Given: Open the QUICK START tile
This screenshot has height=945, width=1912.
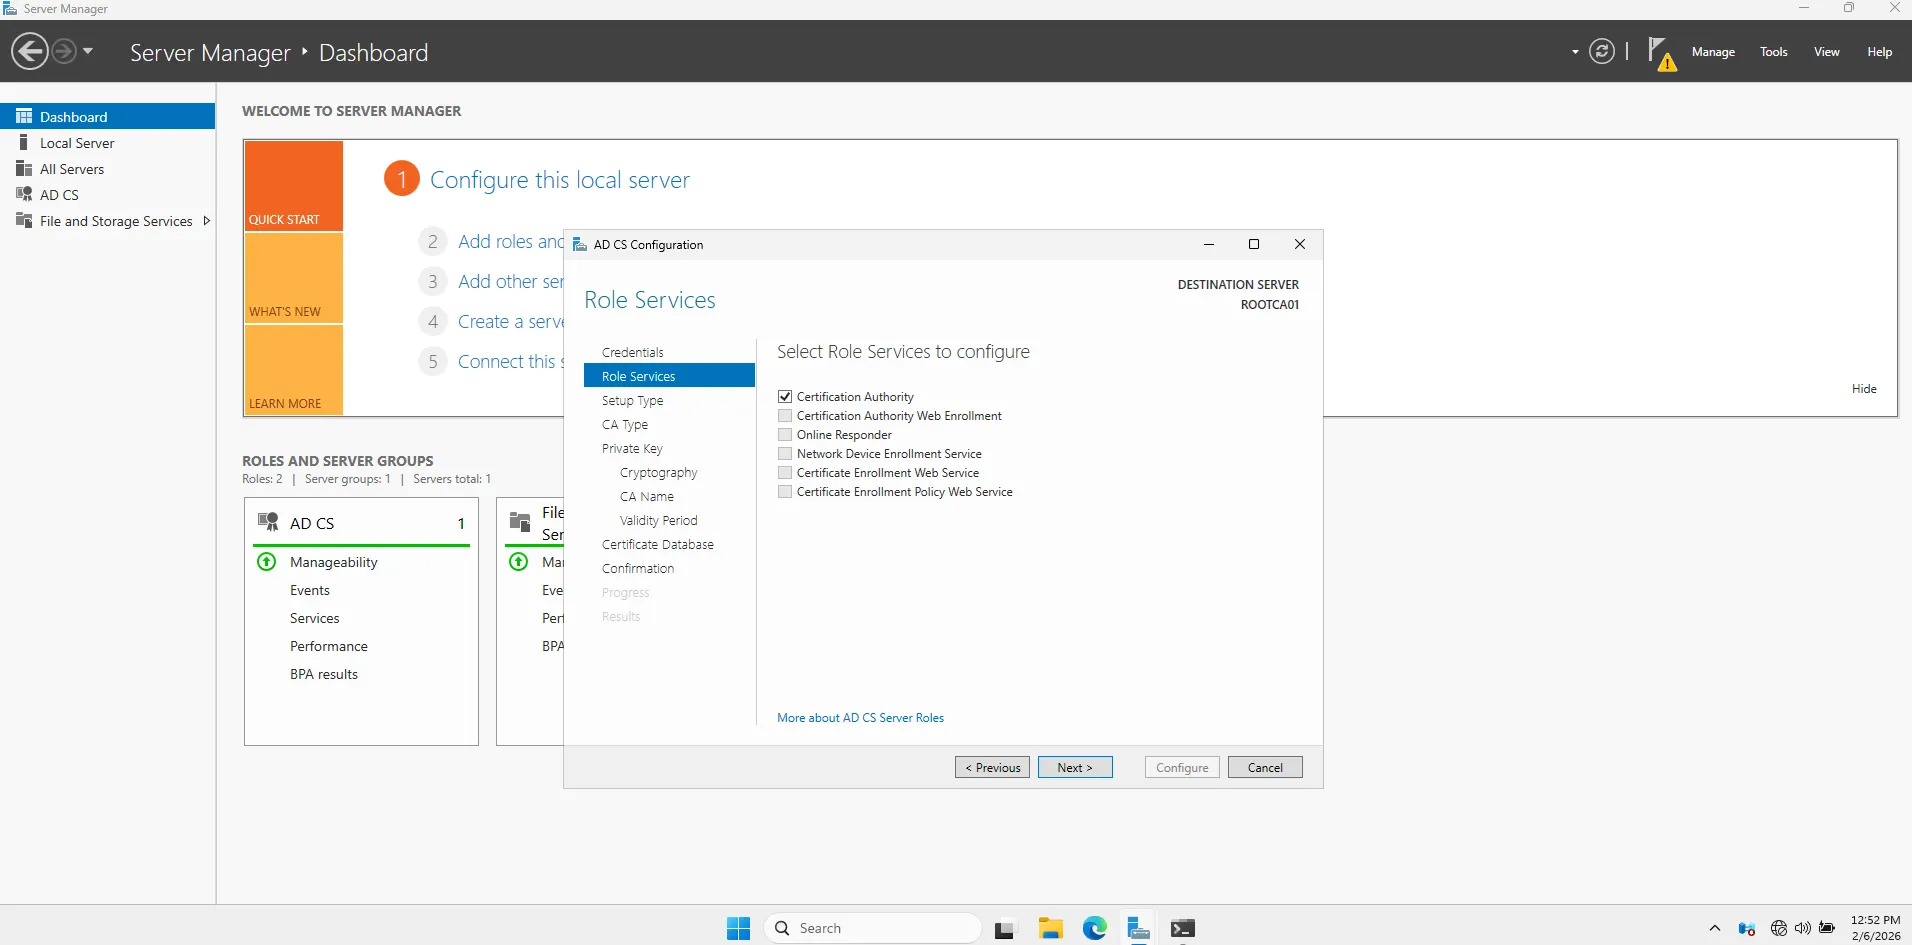Looking at the screenshot, I should [x=293, y=186].
